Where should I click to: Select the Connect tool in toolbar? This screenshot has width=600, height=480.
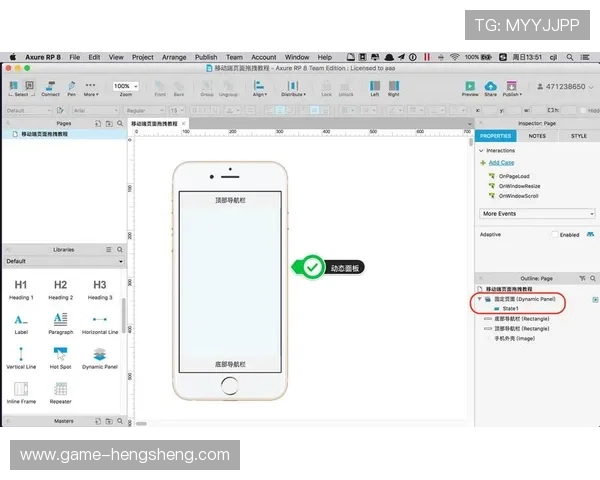click(50, 89)
